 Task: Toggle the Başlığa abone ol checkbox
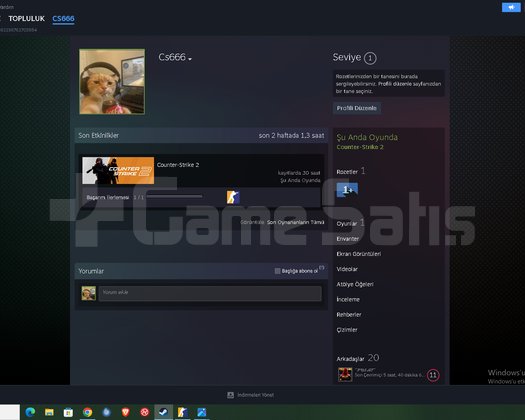point(277,271)
